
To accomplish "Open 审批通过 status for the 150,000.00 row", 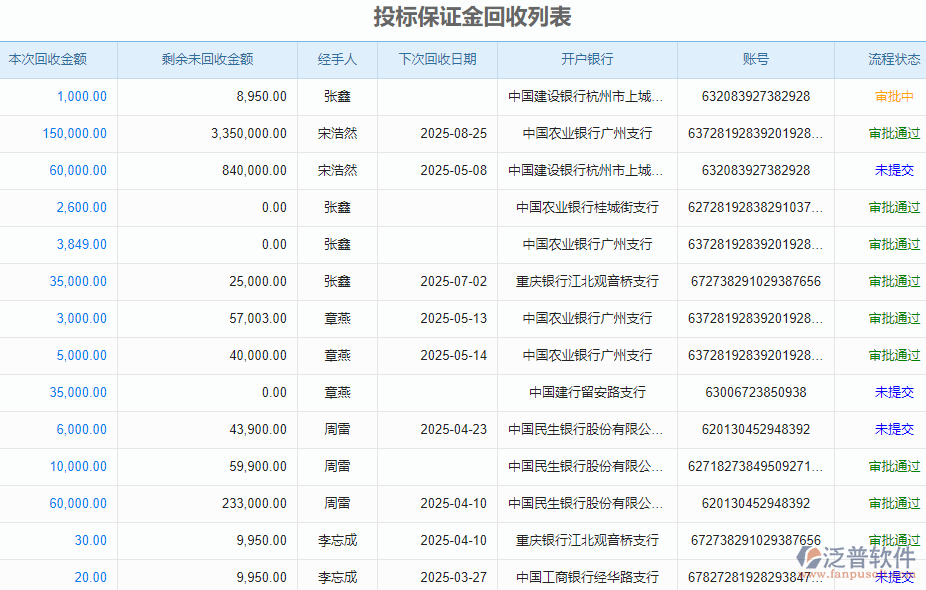I will click(x=897, y=133).
